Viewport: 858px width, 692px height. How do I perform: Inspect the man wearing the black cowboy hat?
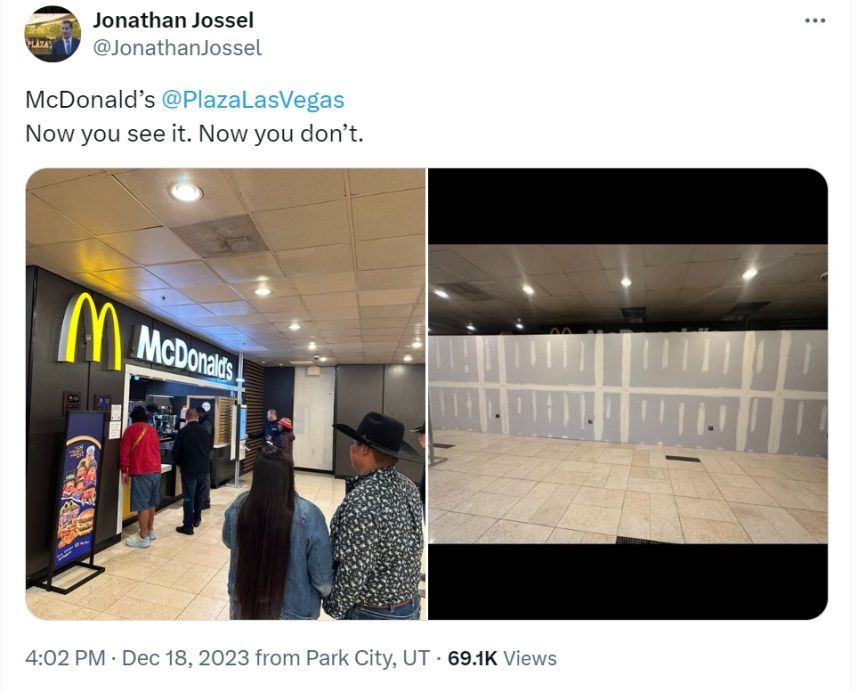(377, 516)
